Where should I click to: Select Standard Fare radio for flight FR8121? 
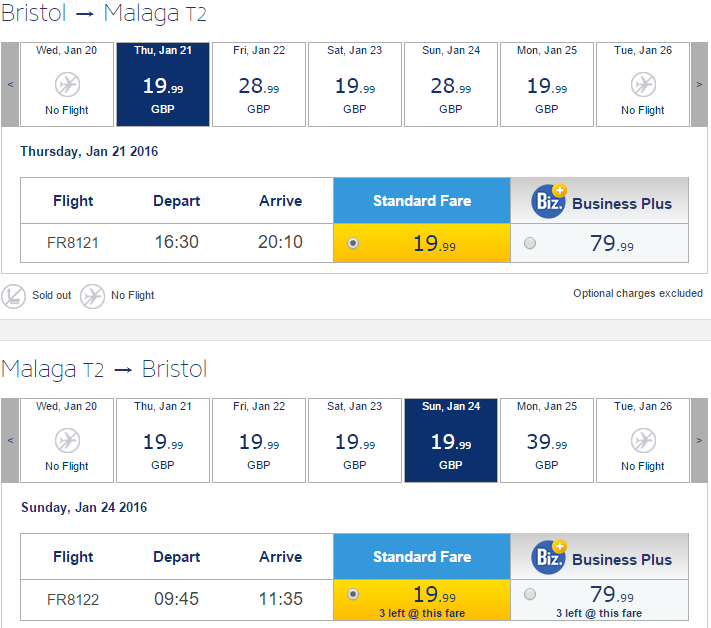click(x=353, y=243)
